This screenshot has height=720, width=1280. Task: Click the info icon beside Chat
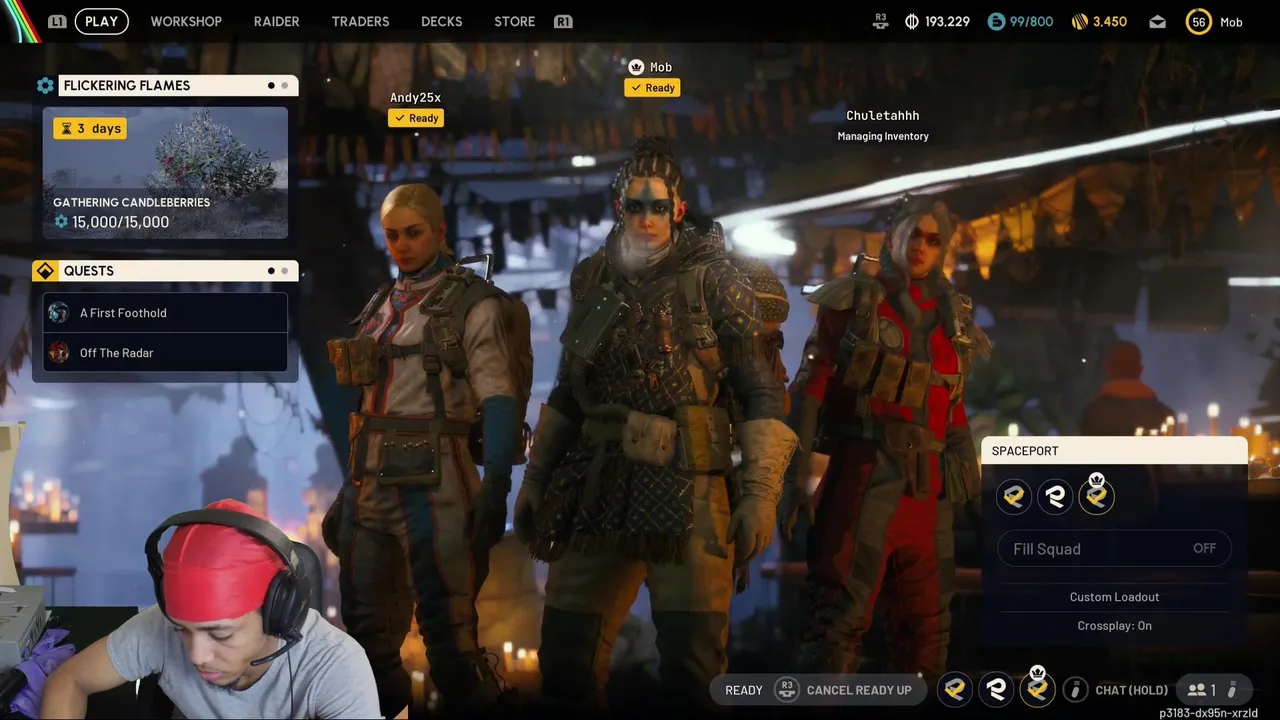[1075, 690]
